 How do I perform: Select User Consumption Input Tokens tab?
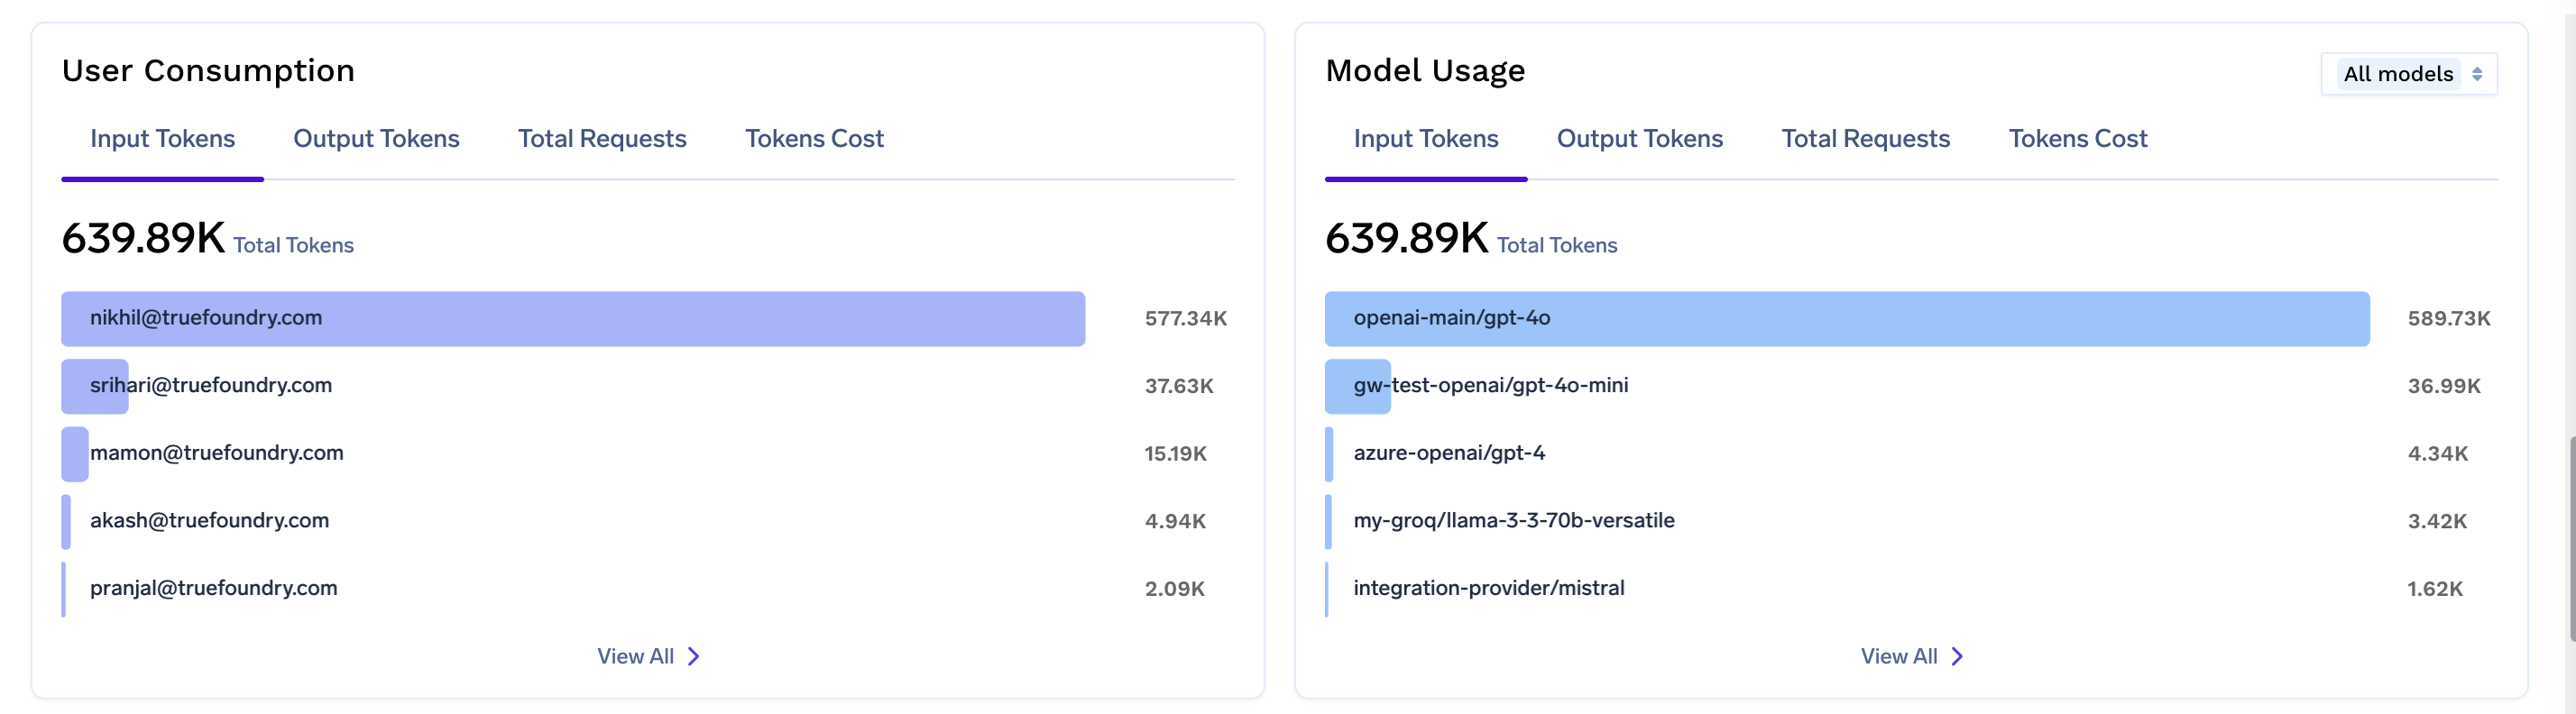pos(163,139)
